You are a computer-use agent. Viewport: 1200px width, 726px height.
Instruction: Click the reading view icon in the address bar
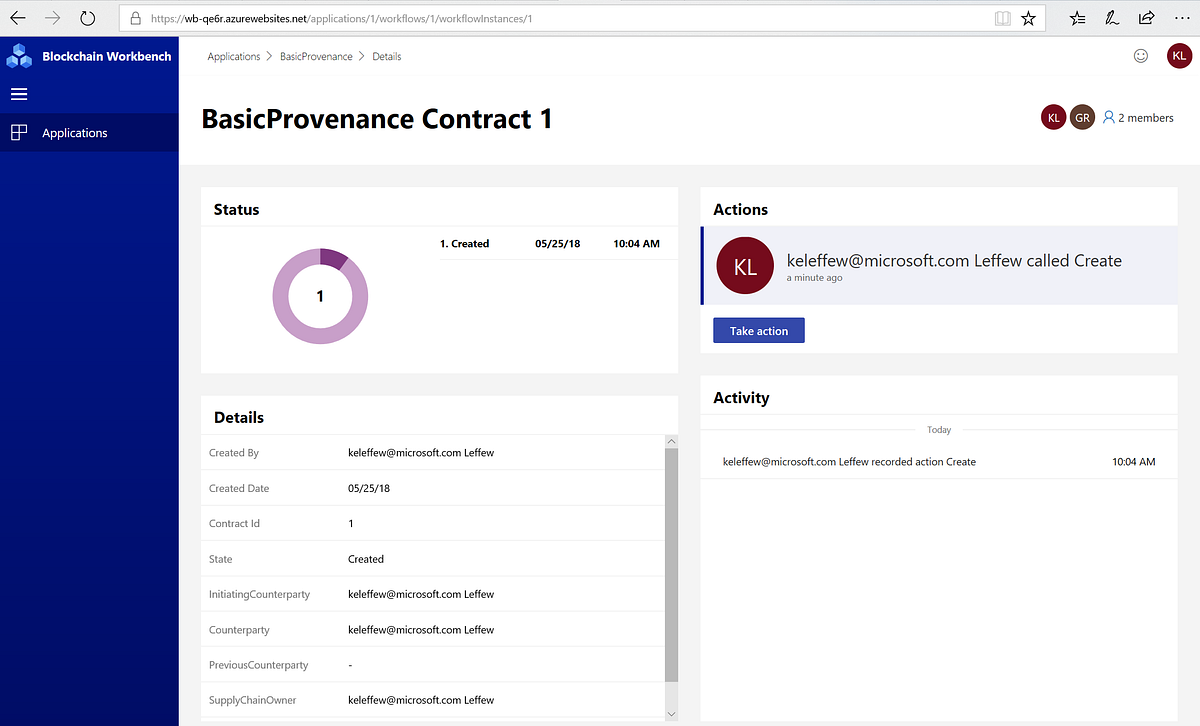point(1002,17)
